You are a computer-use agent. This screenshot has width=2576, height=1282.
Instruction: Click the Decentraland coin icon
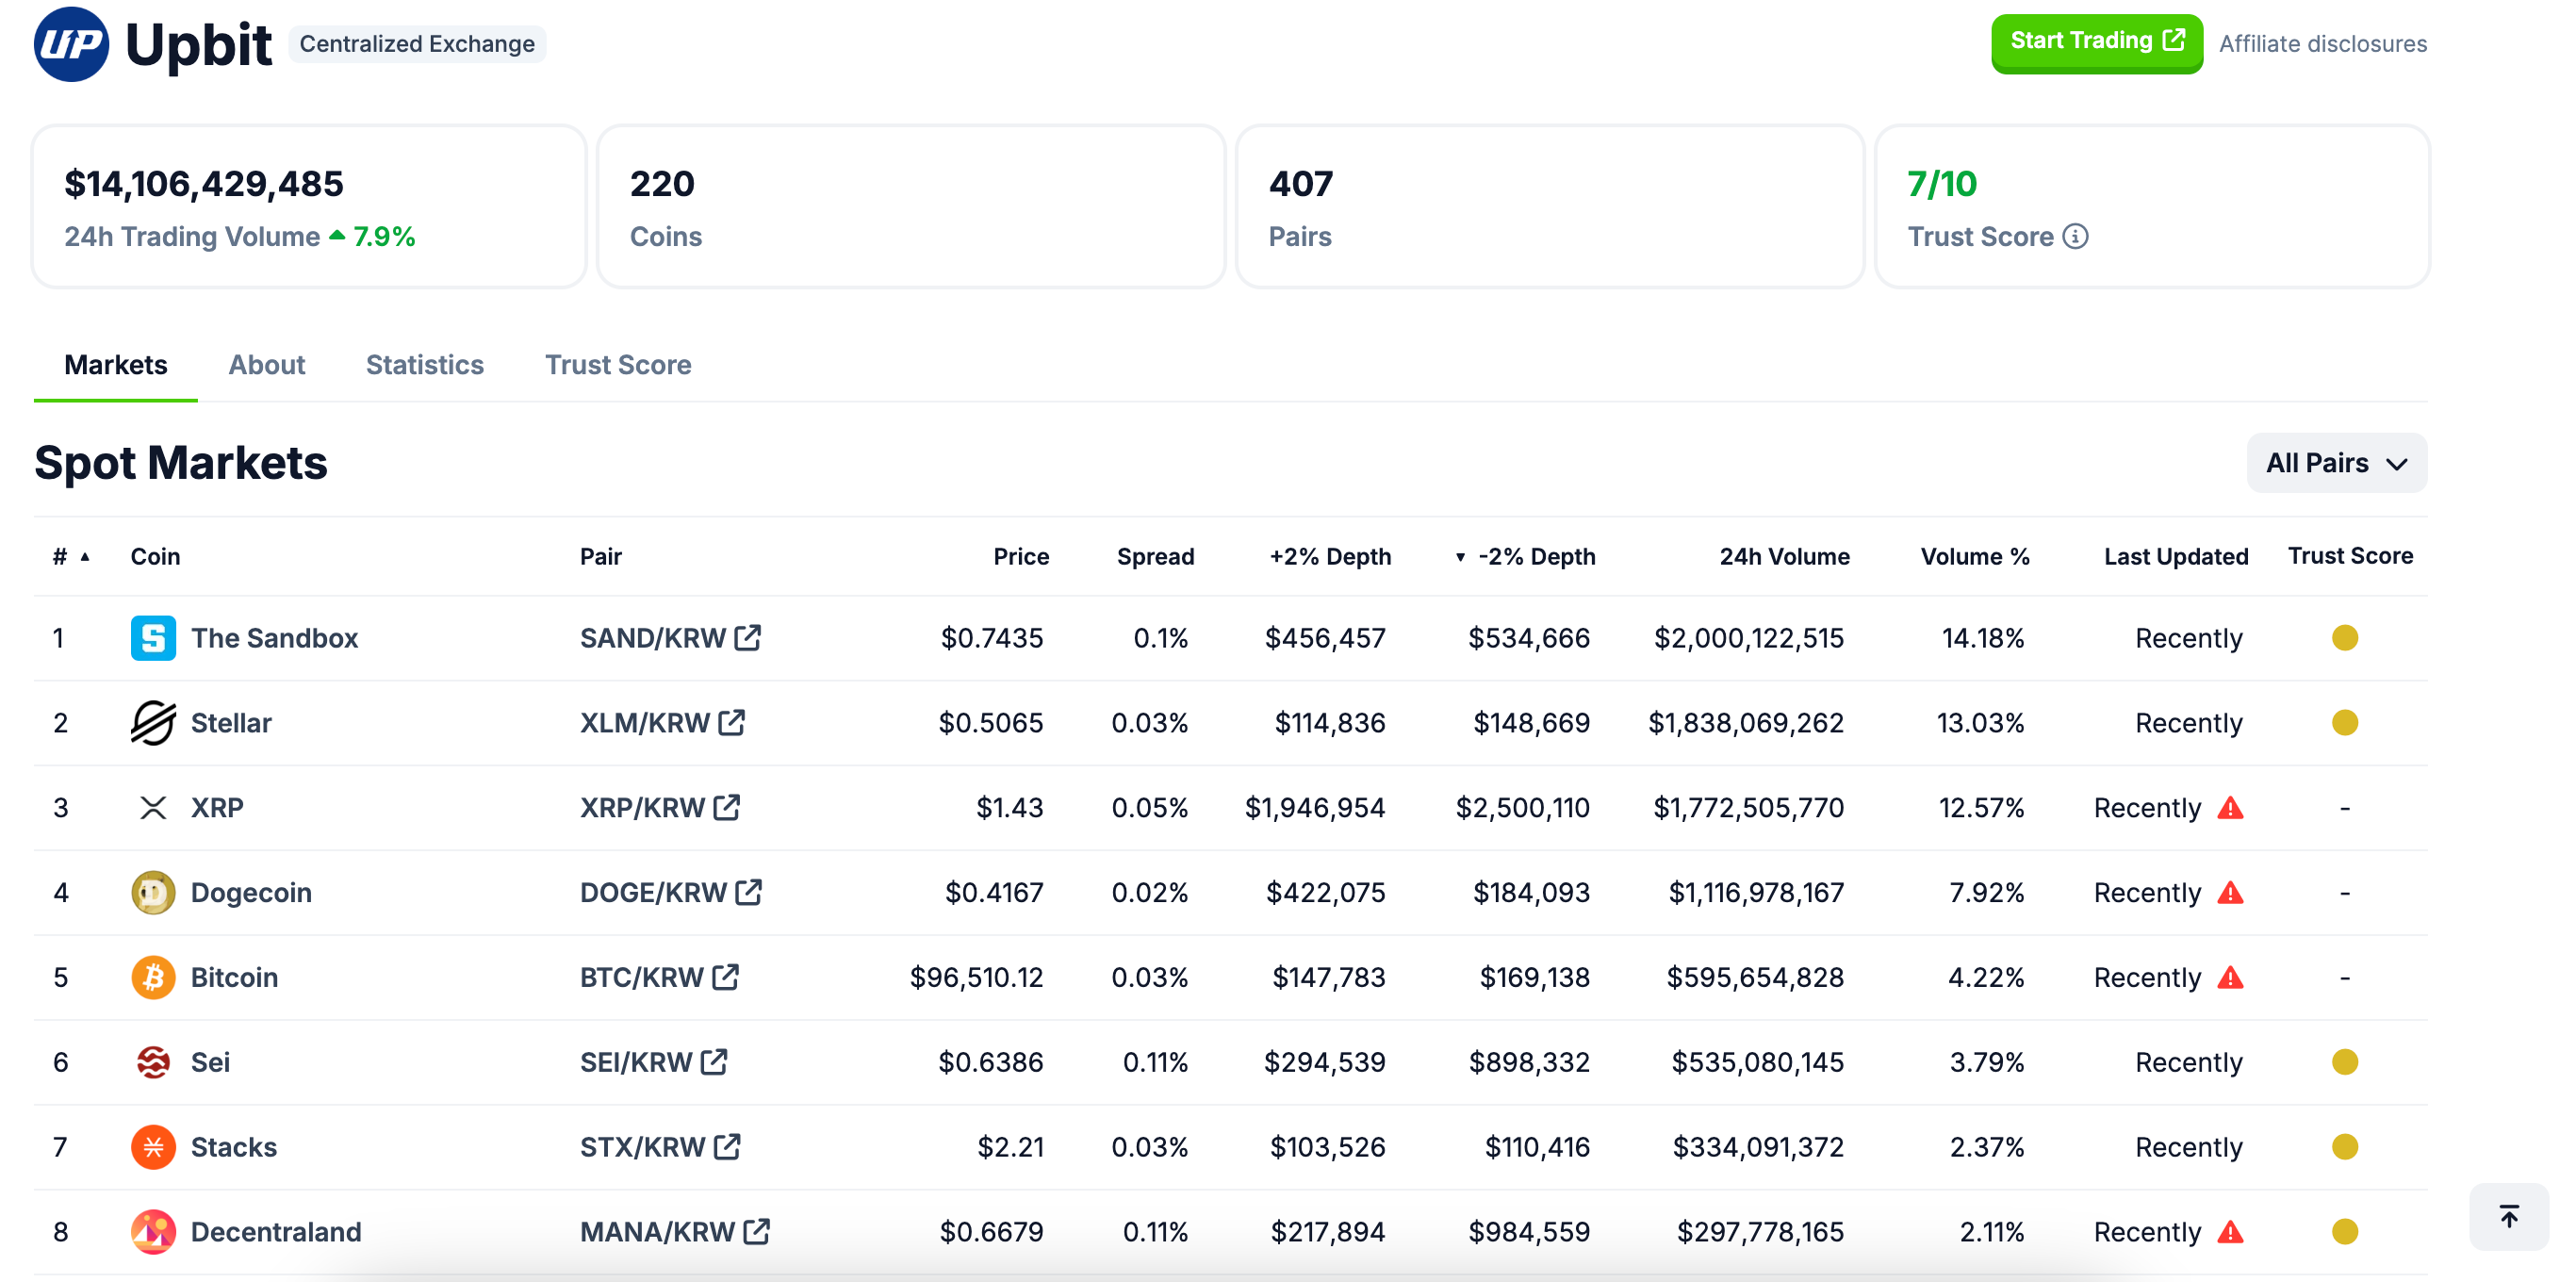coord(153,1232)
